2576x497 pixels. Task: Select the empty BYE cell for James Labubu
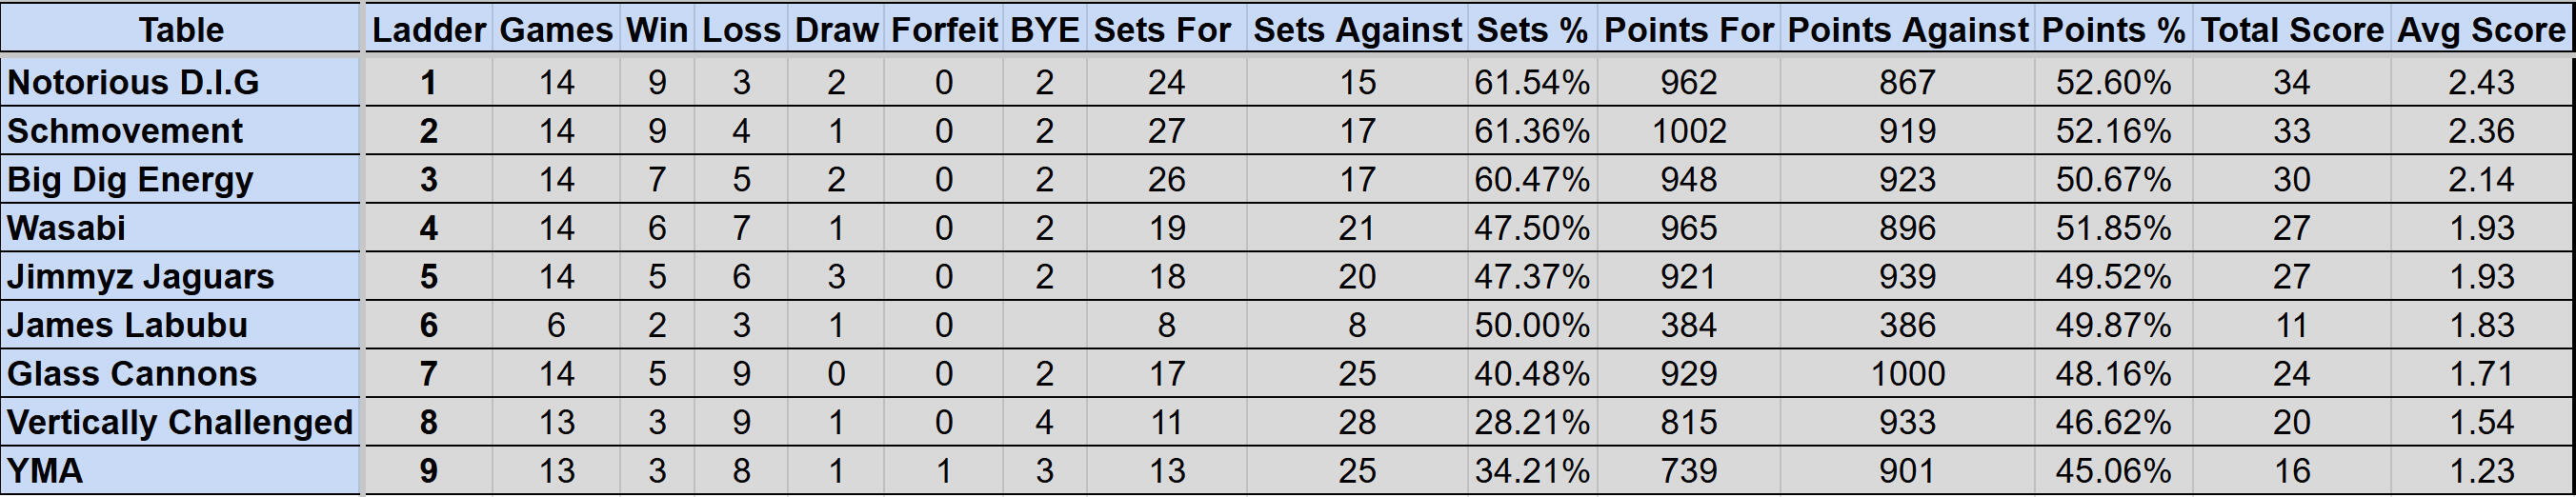click(x=1044, y=325)
